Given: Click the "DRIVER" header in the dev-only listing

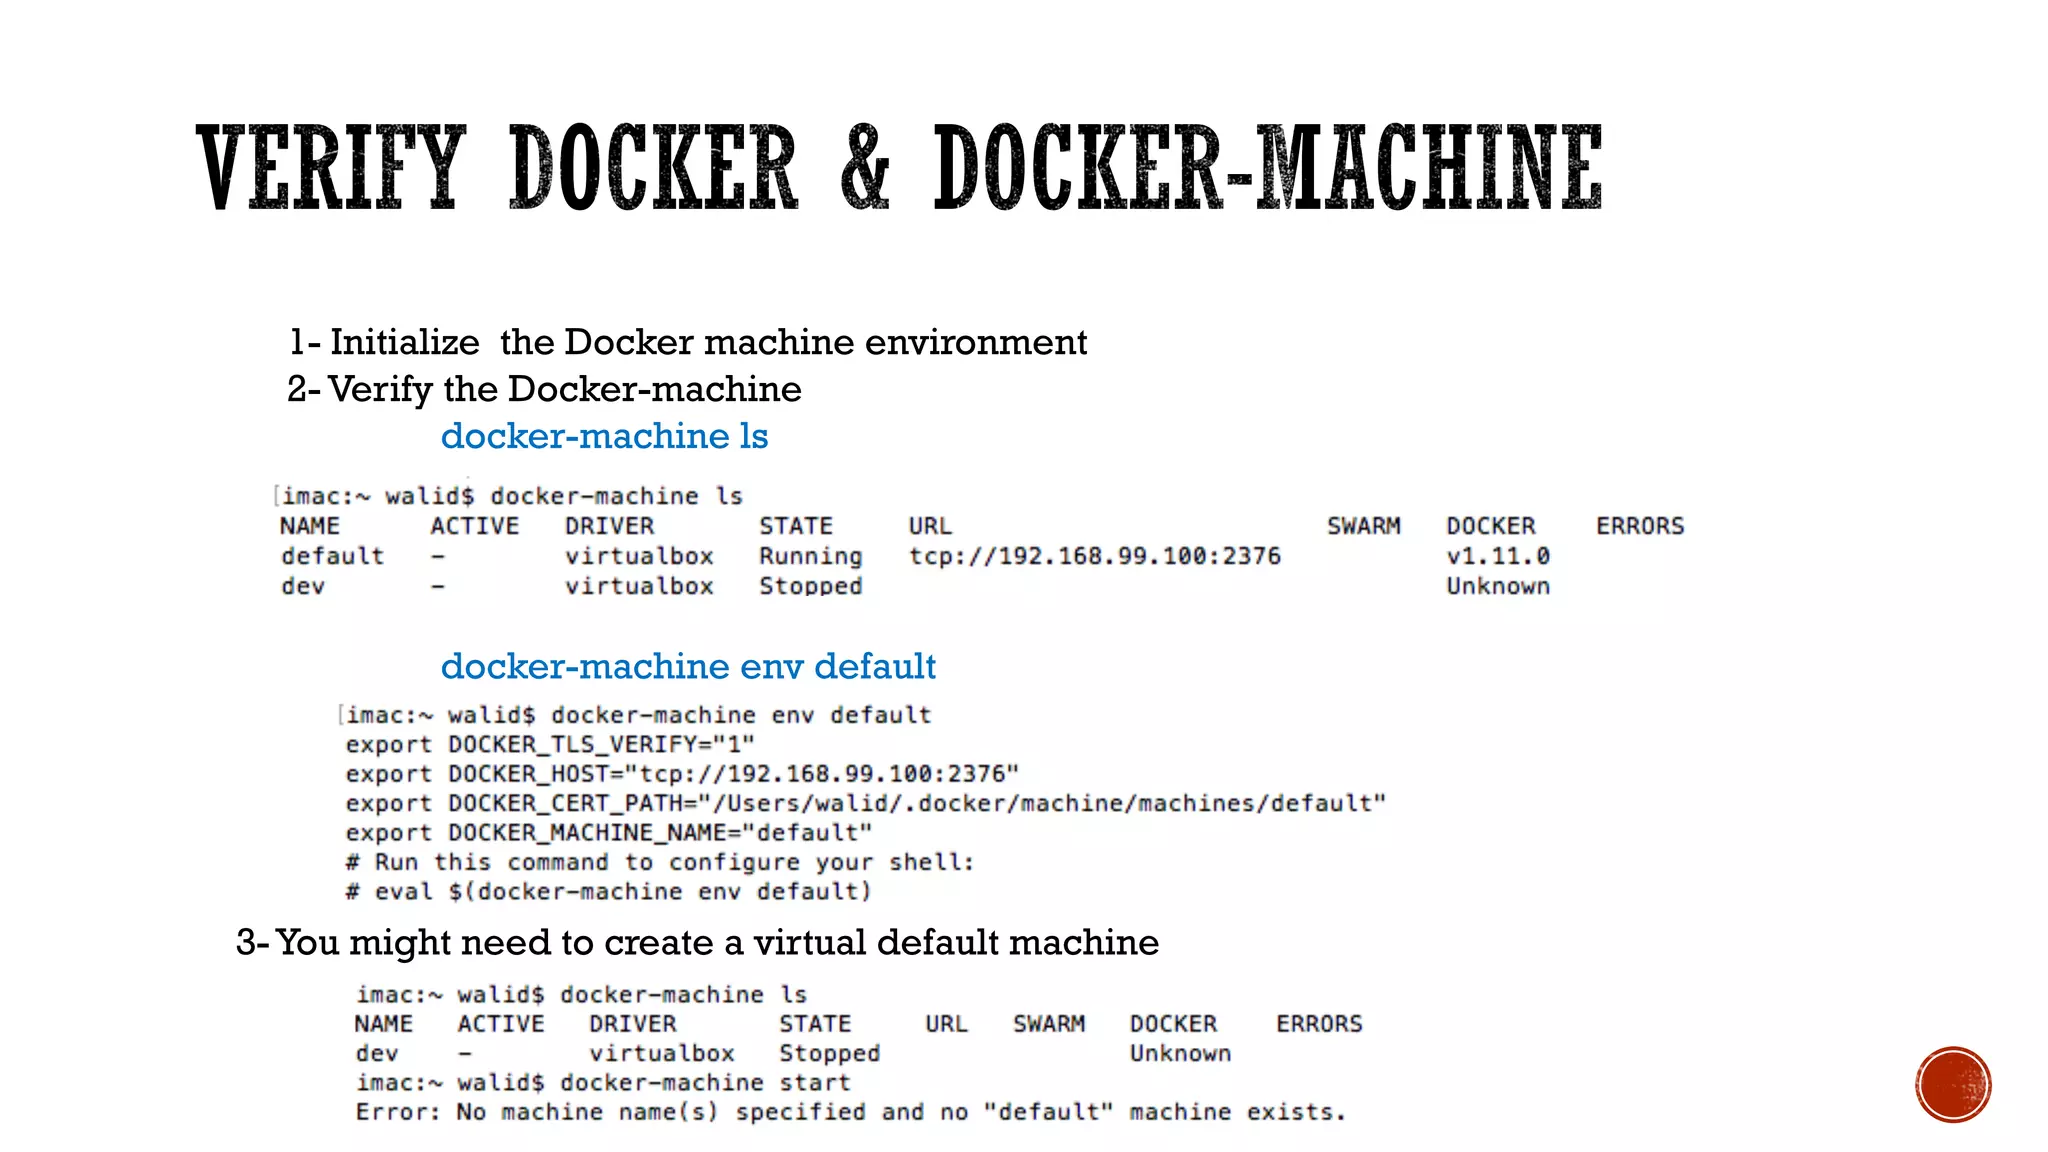Looking at the screenshot, I should (633, 1024).
